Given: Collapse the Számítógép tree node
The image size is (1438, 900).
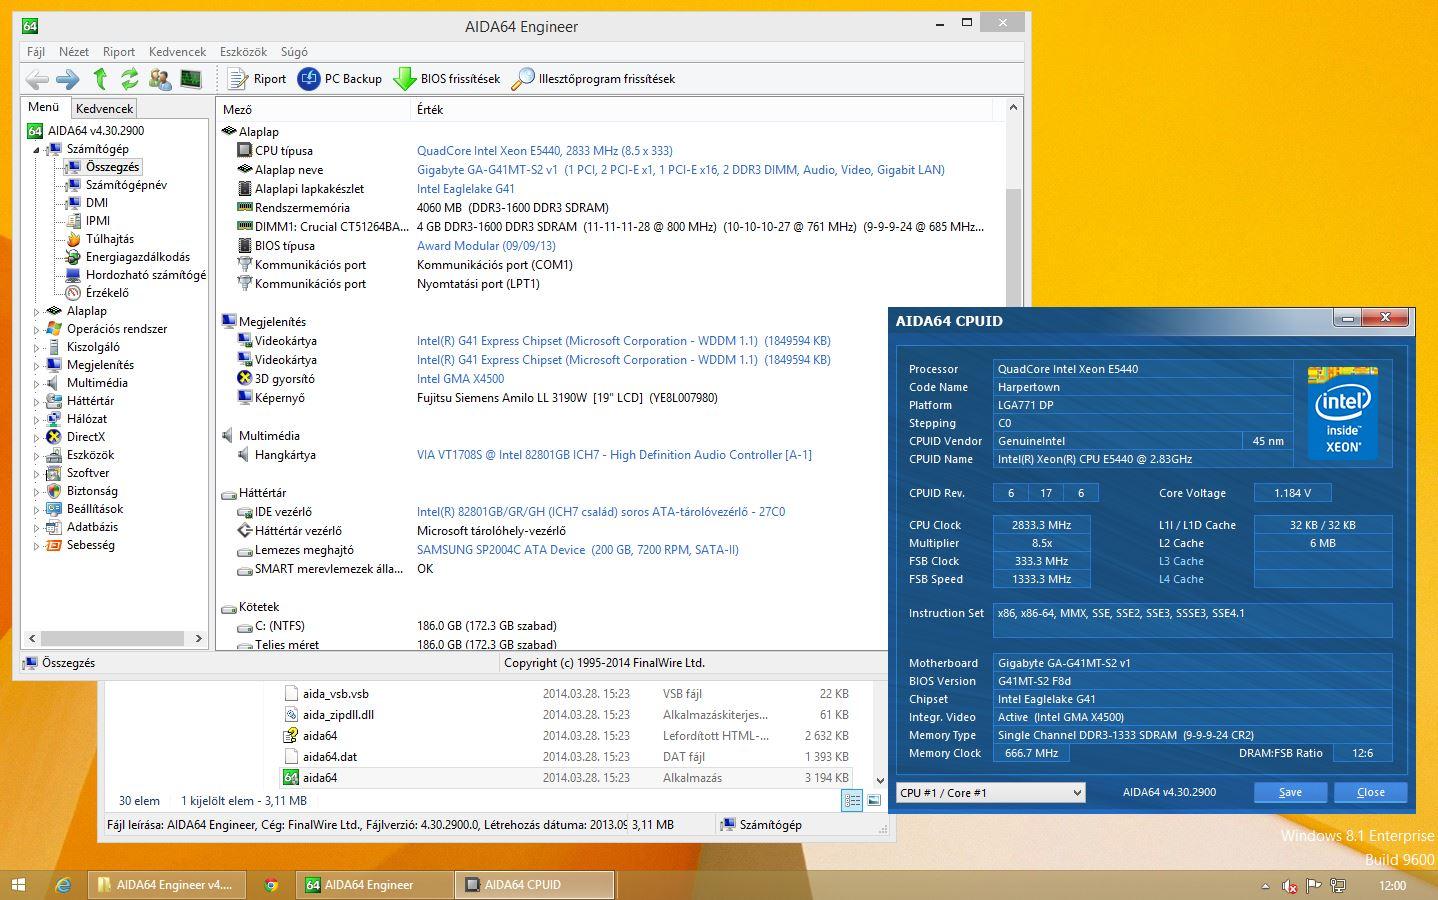Looking at the screenshot, I should 37,149.
